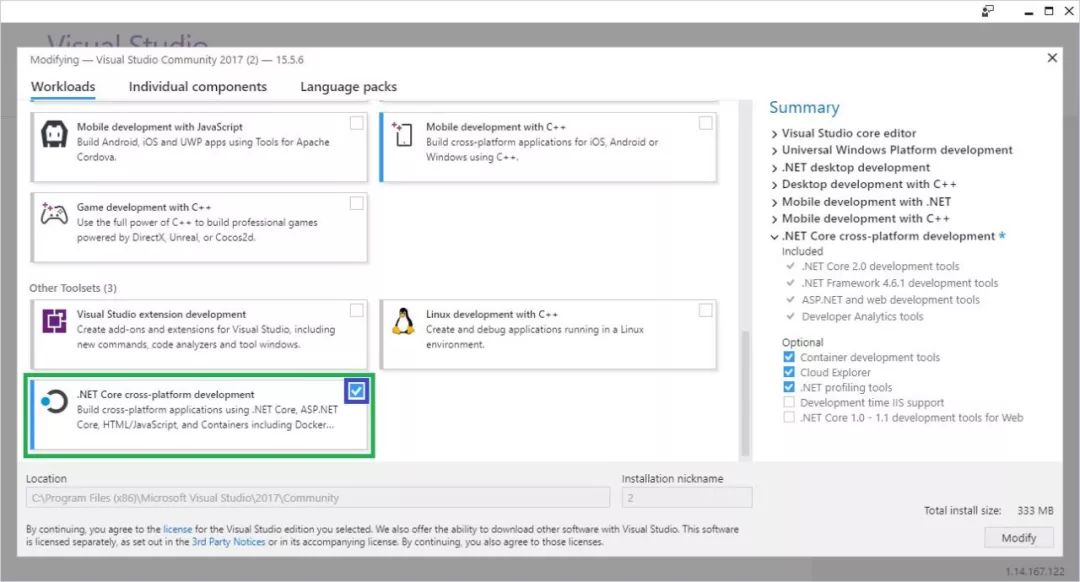Check Mobile development with C++ workload

pos(705,123)
